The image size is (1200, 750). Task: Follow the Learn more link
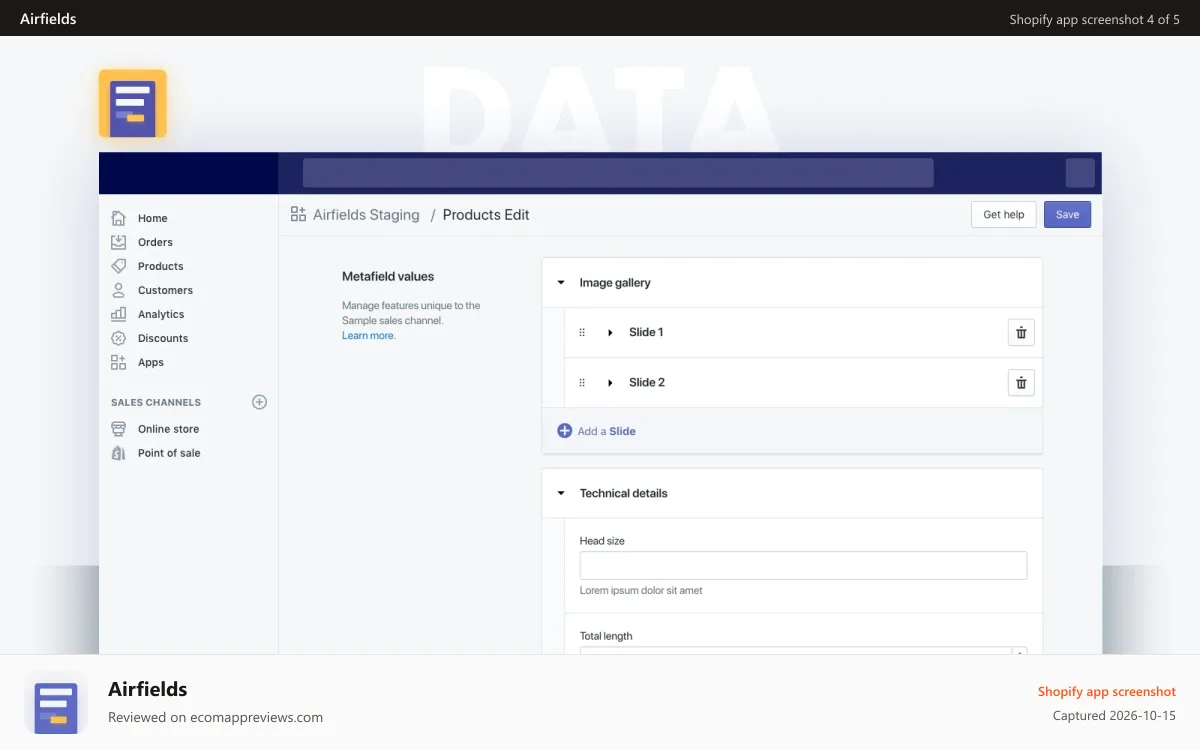click(x=369, y=335)
